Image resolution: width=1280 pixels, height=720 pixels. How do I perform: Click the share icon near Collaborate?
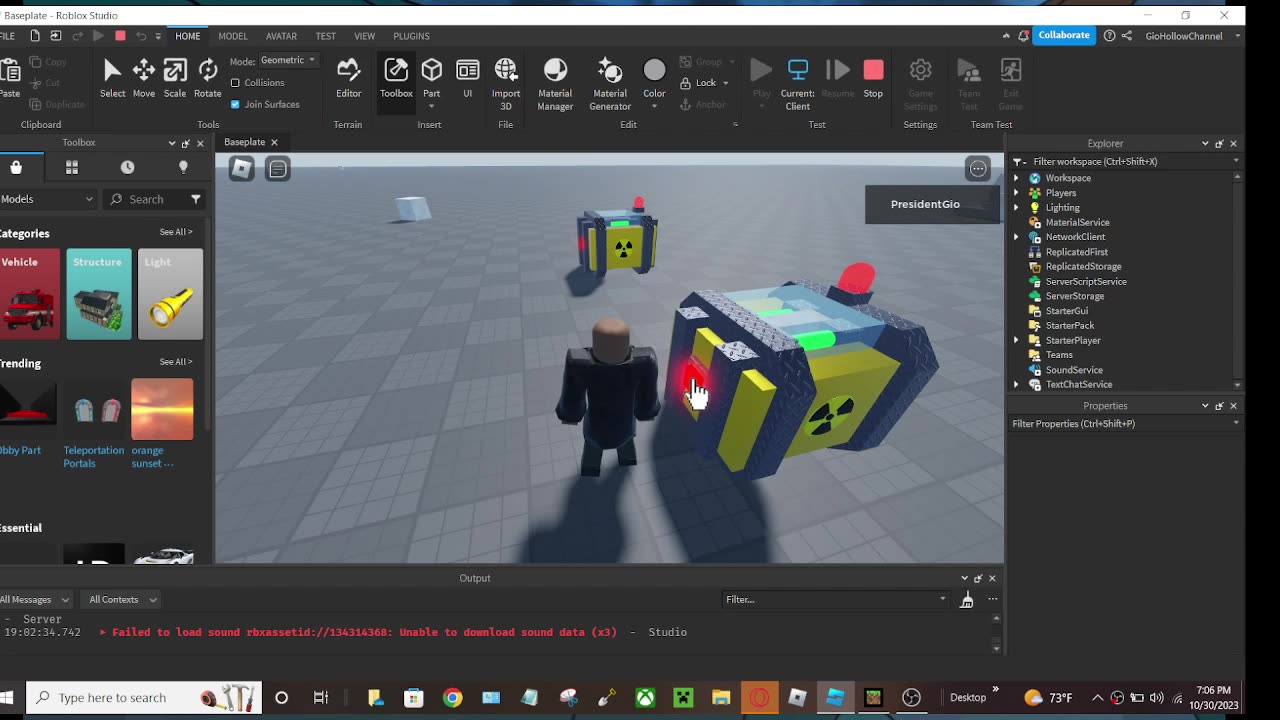[x=1126, y=36]
